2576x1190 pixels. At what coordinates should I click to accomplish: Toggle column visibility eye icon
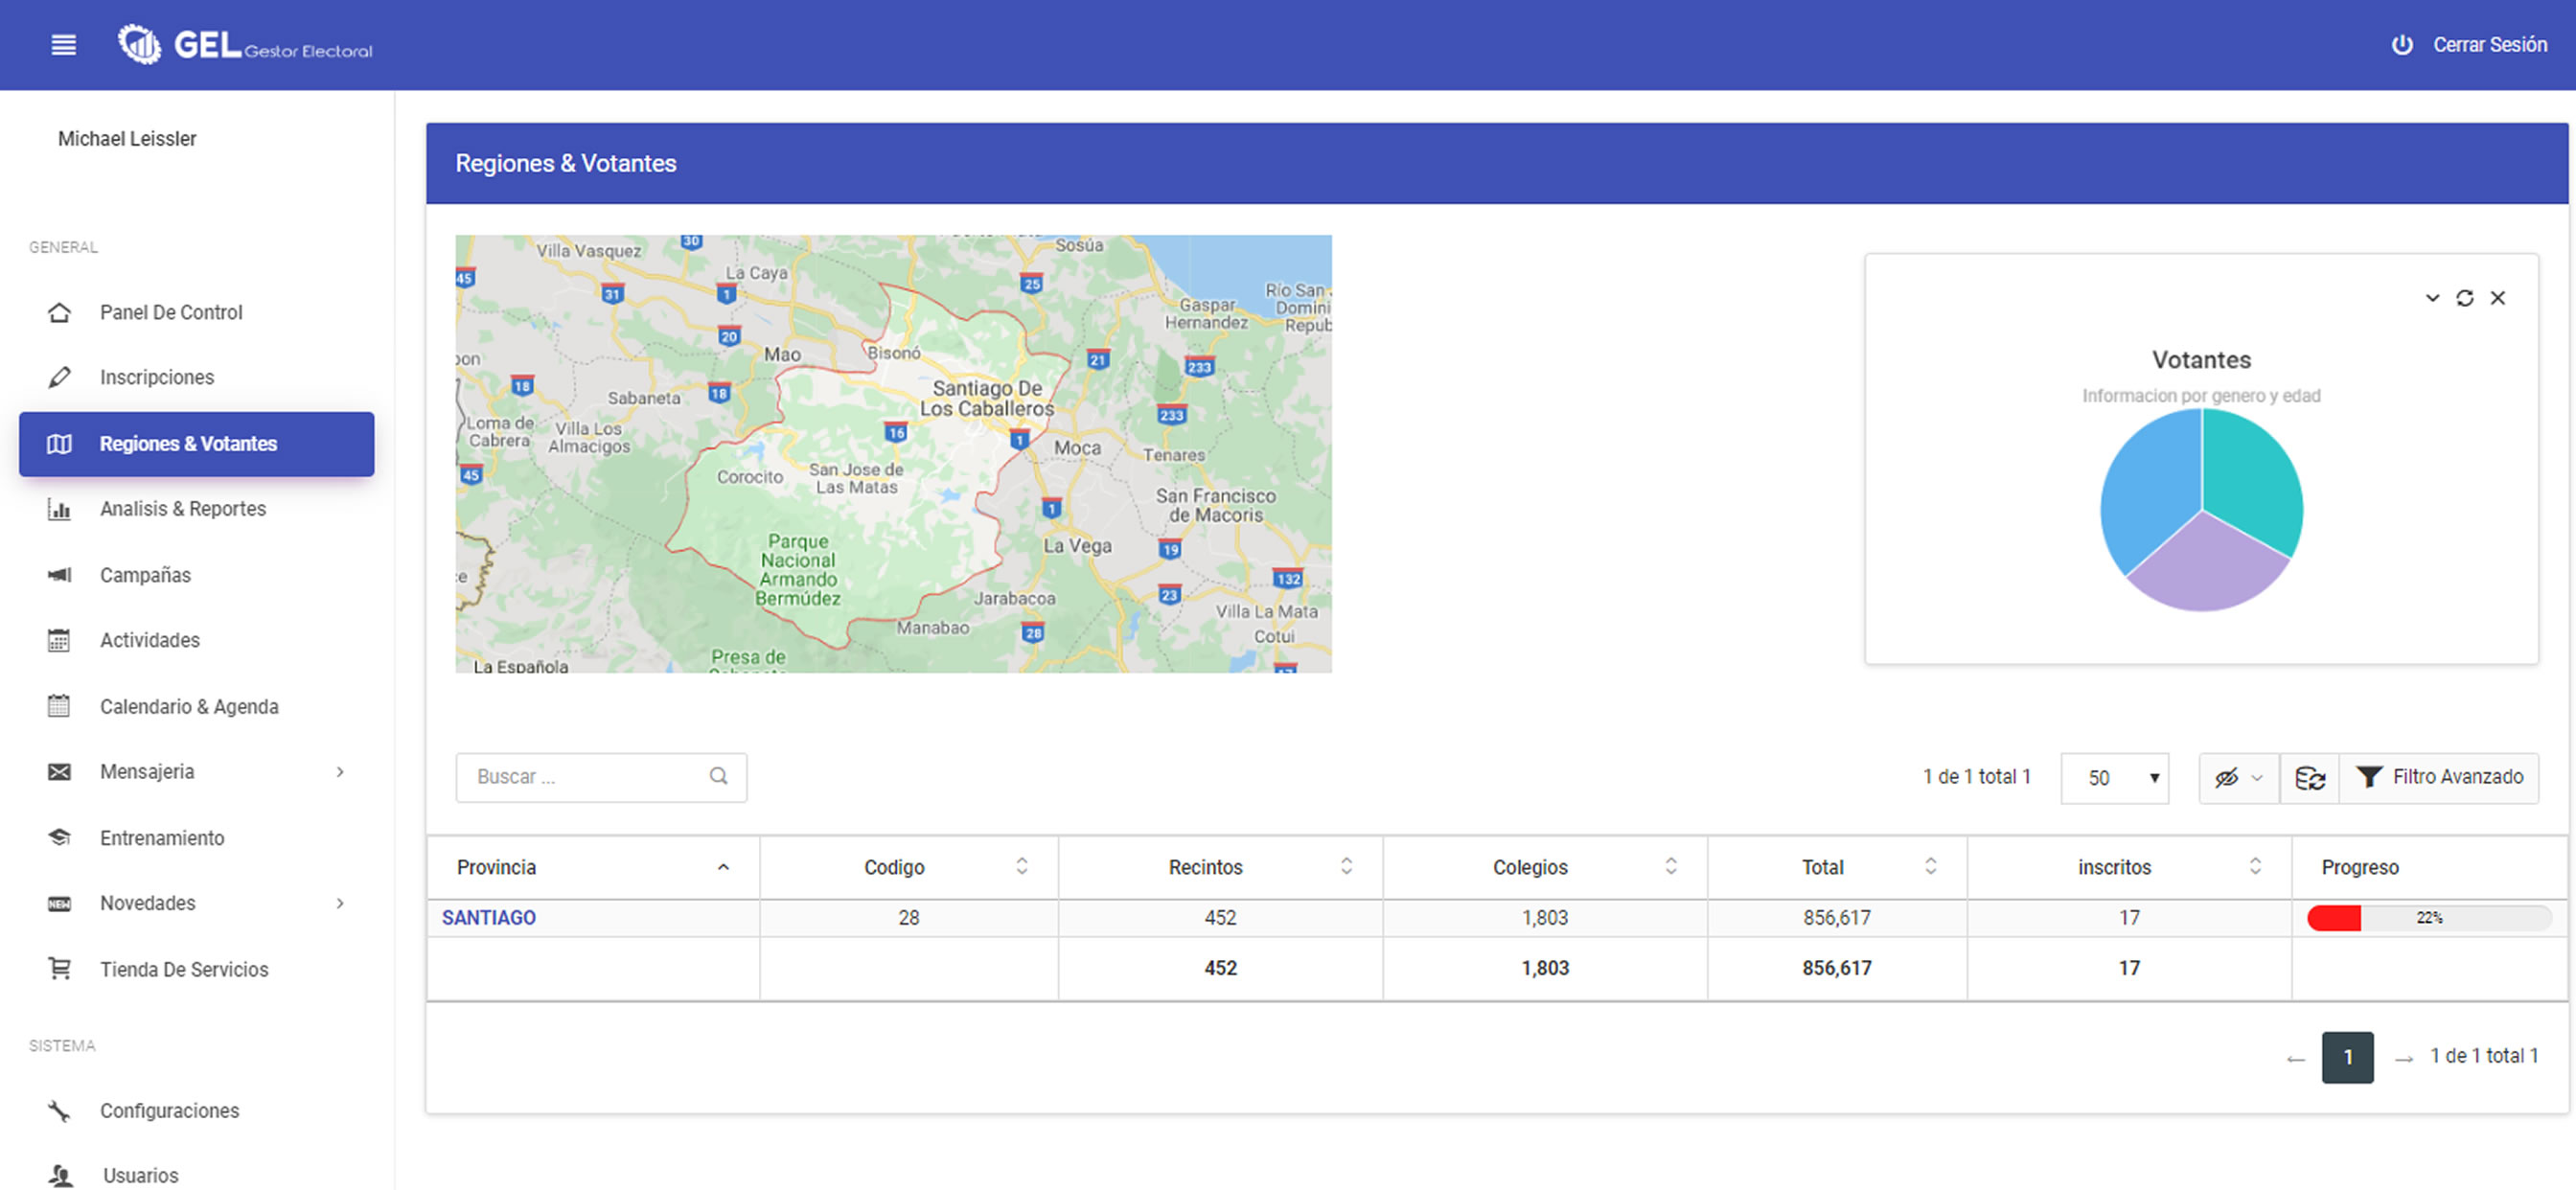pyautogui.click(x=2238, y=778)
